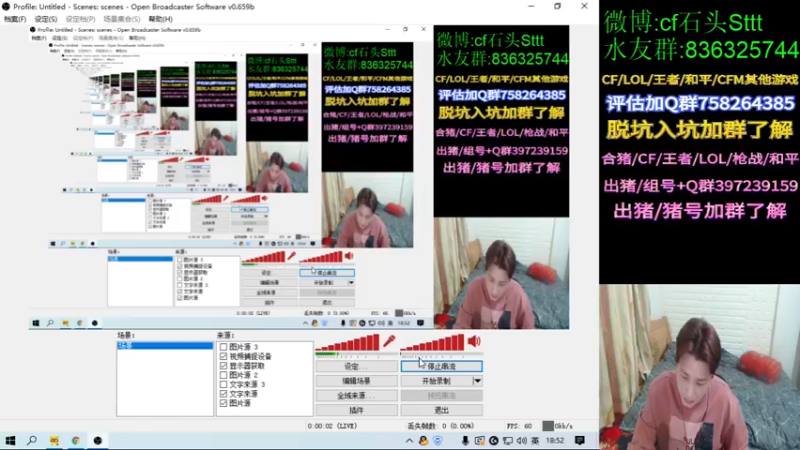Screen dimensions: 800x450
Task: Open the Windows Start menu
Action: 10,440
